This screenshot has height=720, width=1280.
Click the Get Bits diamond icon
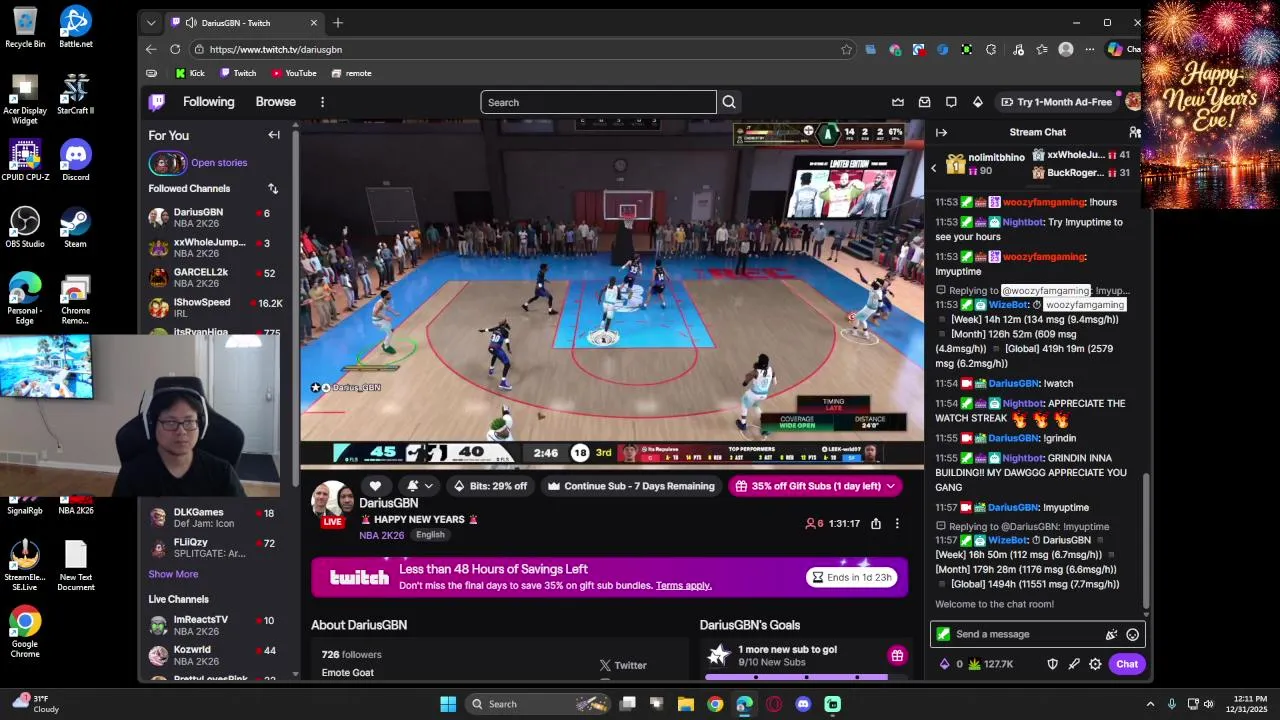click(x=978, y=102)
